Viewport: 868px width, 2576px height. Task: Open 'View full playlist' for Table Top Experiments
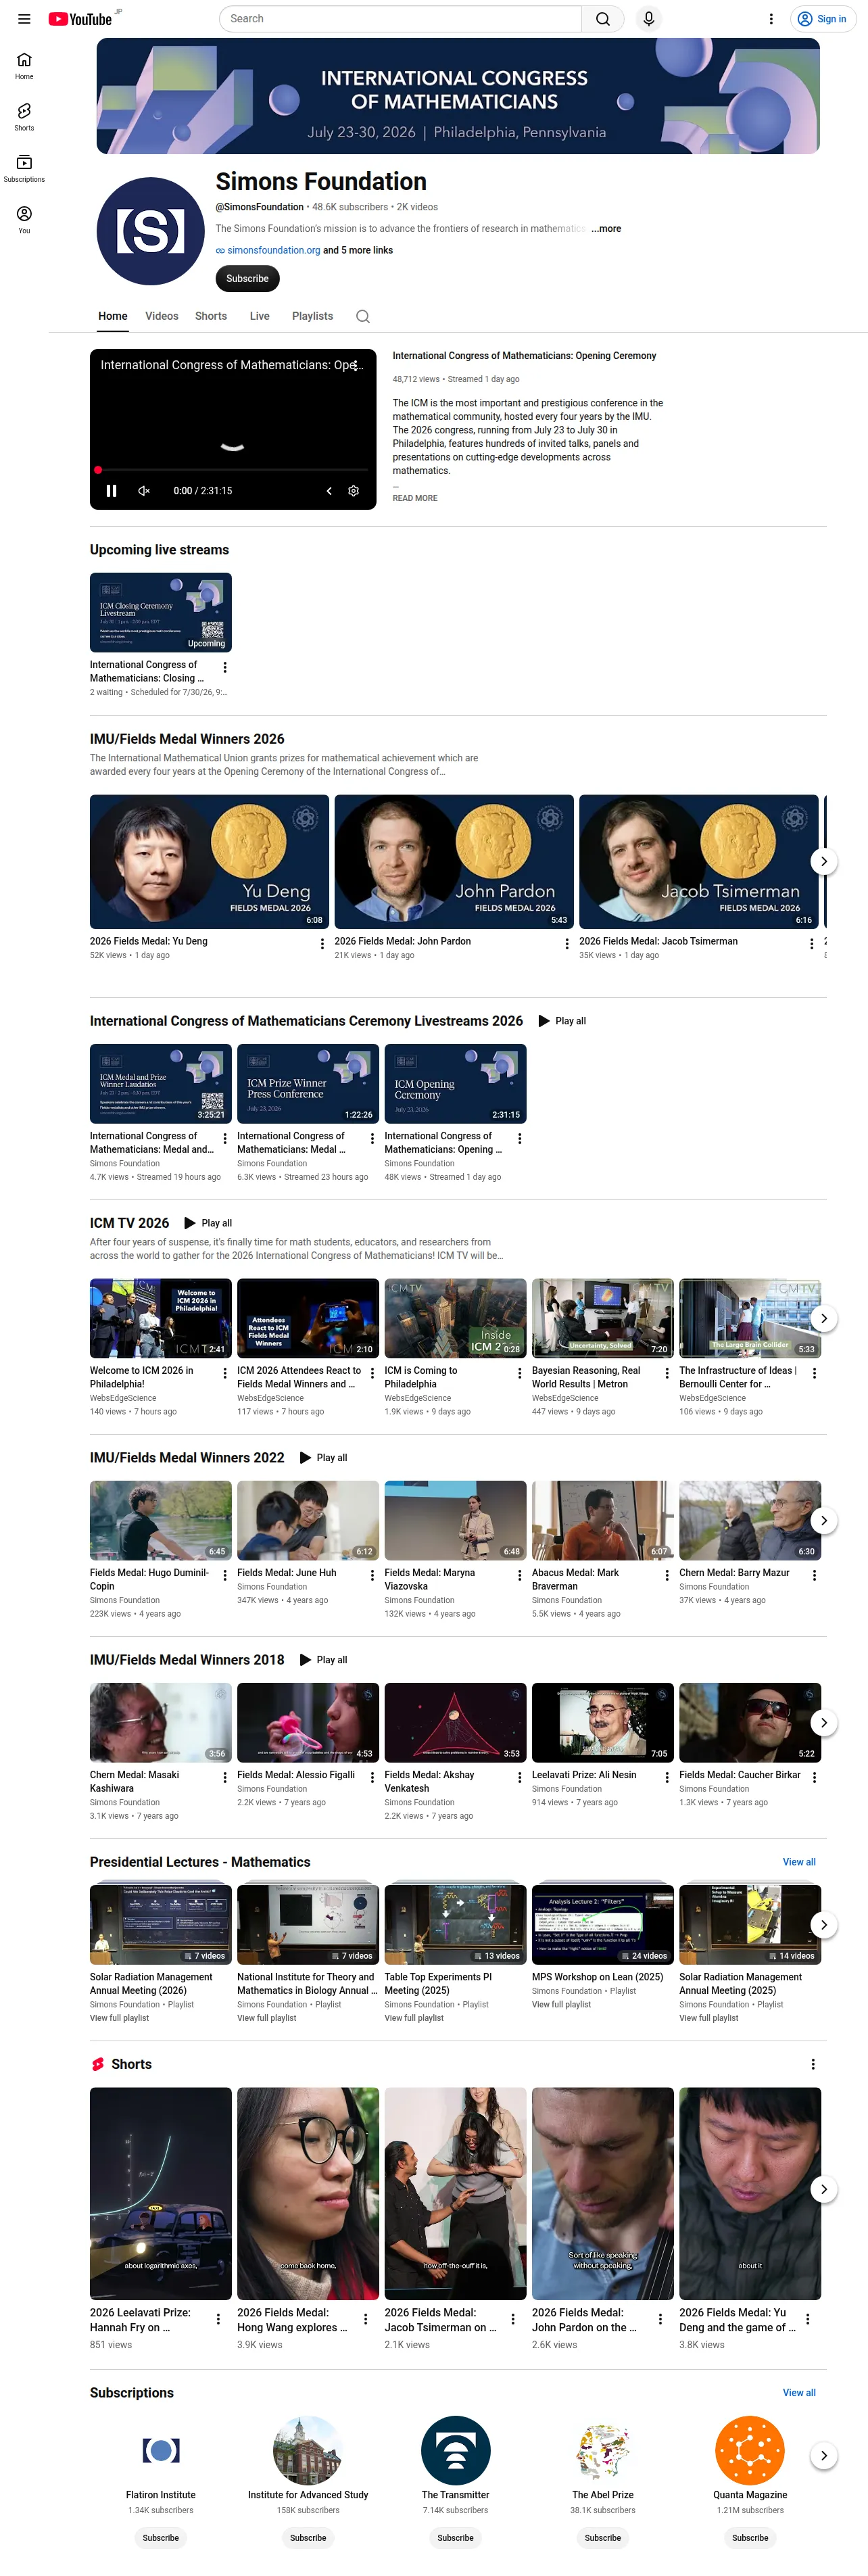pyautogui.click(x=414, y=2018)
